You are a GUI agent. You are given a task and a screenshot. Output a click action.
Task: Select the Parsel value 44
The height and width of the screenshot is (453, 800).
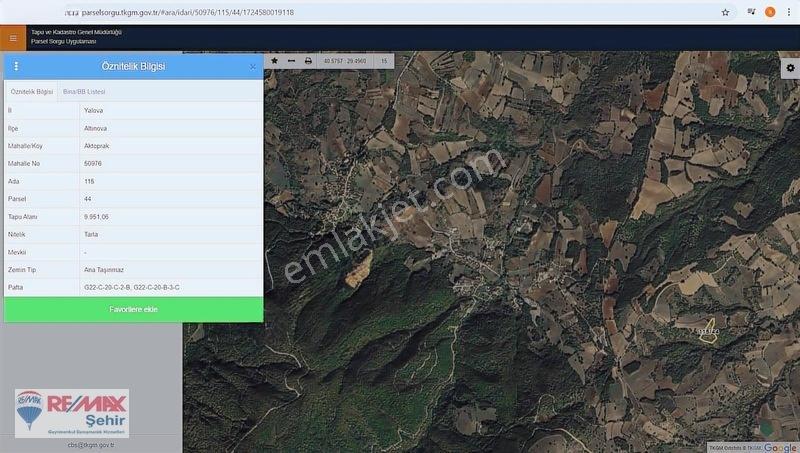click(x=88, y=199)
